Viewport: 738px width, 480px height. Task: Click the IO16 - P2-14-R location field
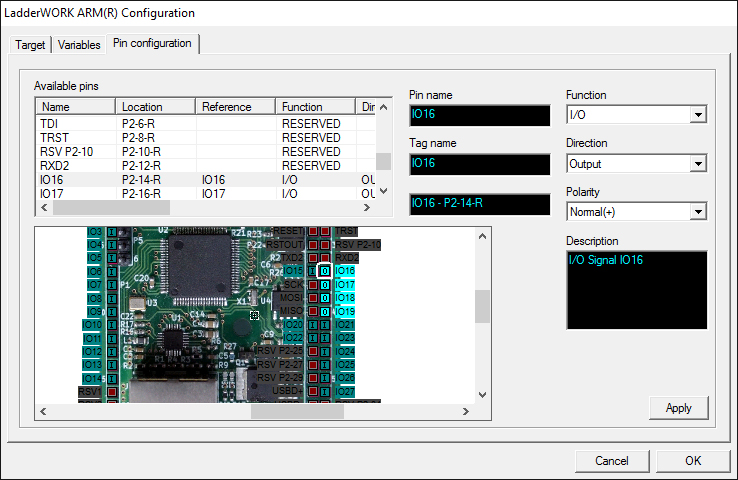[480, 204]
